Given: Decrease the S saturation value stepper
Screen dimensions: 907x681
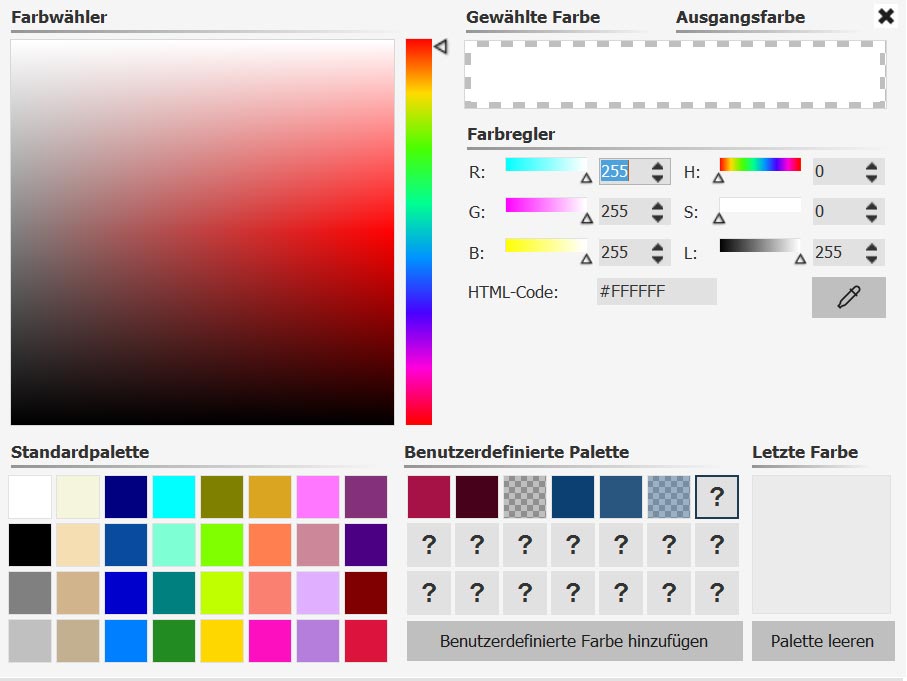Looking at the screenshot, I should pyautogui.click(x=871, y=218).
